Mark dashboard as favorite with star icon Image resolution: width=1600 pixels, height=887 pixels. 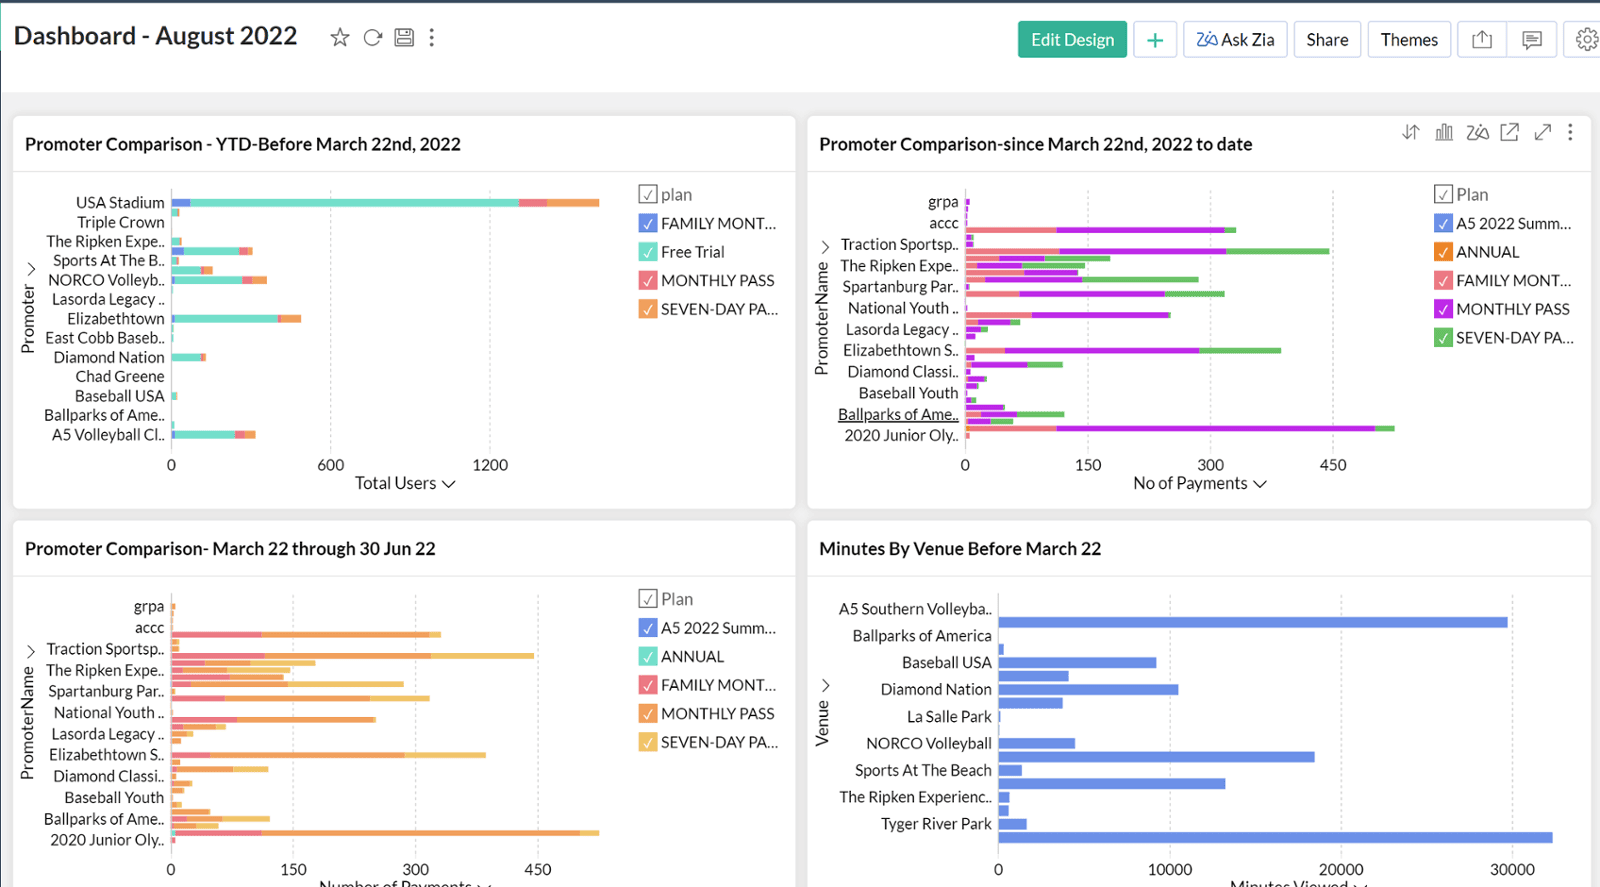point(340,38)
